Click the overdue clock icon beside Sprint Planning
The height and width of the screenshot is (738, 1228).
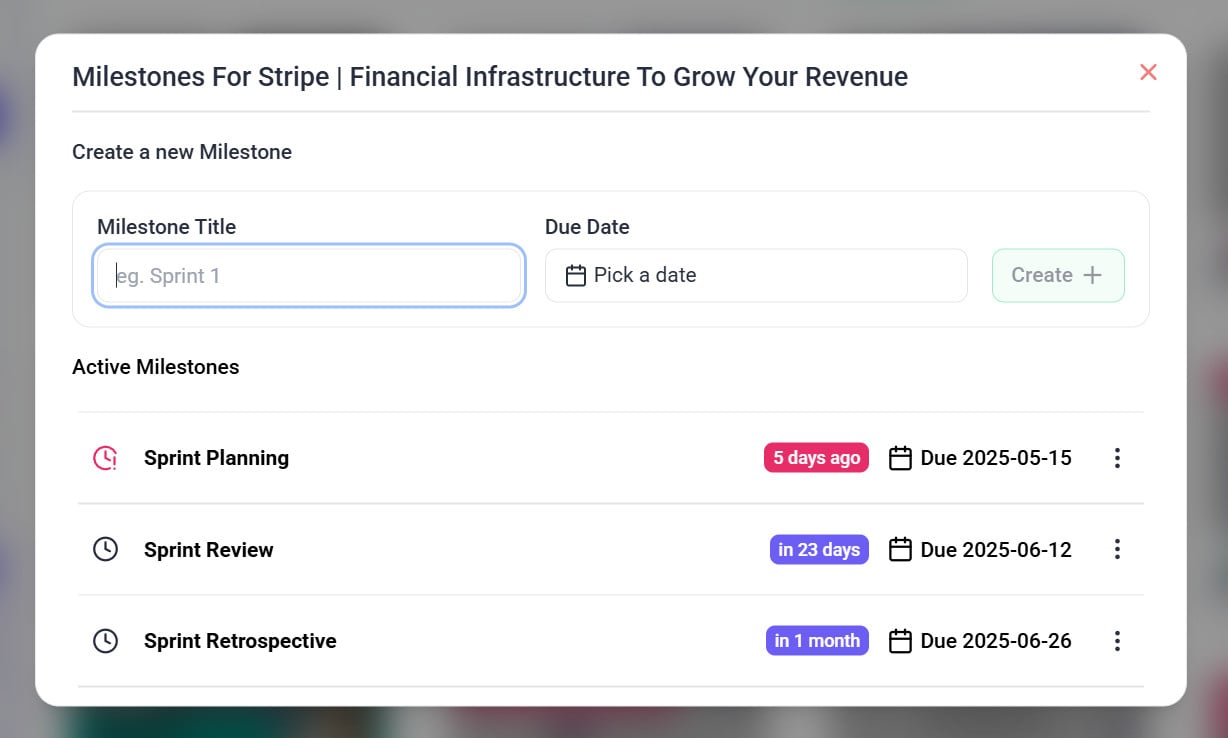pos(105,458)
